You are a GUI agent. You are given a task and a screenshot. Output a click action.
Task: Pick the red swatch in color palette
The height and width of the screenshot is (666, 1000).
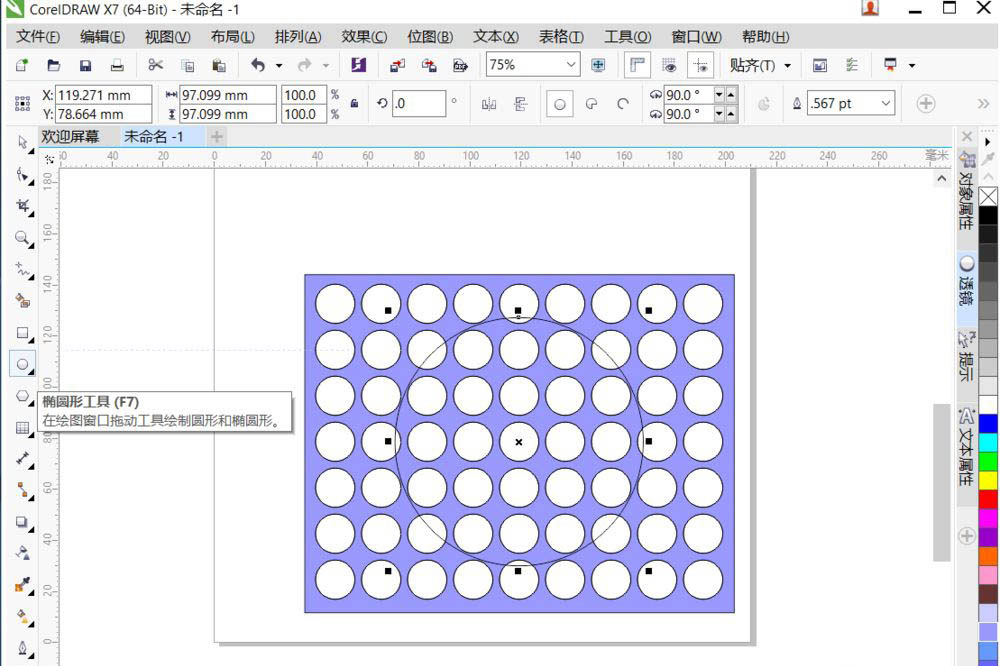tap(988, 498)
